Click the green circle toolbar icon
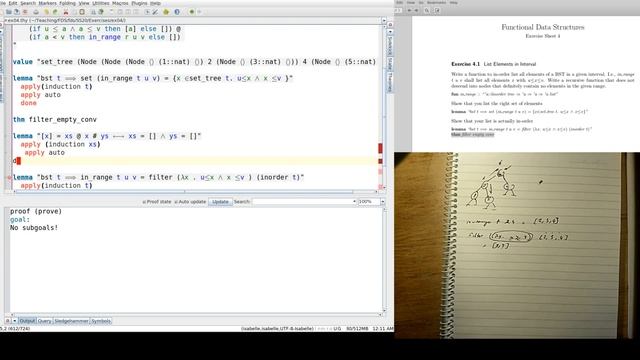Image resolution: width=640 pixels, height=360 pixels. click(191, 12)
